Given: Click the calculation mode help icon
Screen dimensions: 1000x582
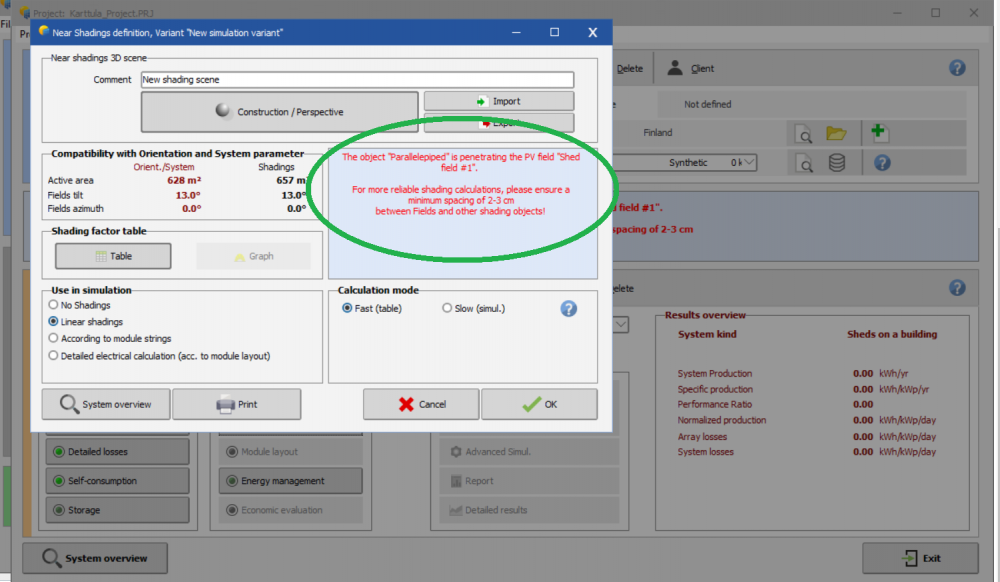Looking at the screenshot, I should 568,308.
